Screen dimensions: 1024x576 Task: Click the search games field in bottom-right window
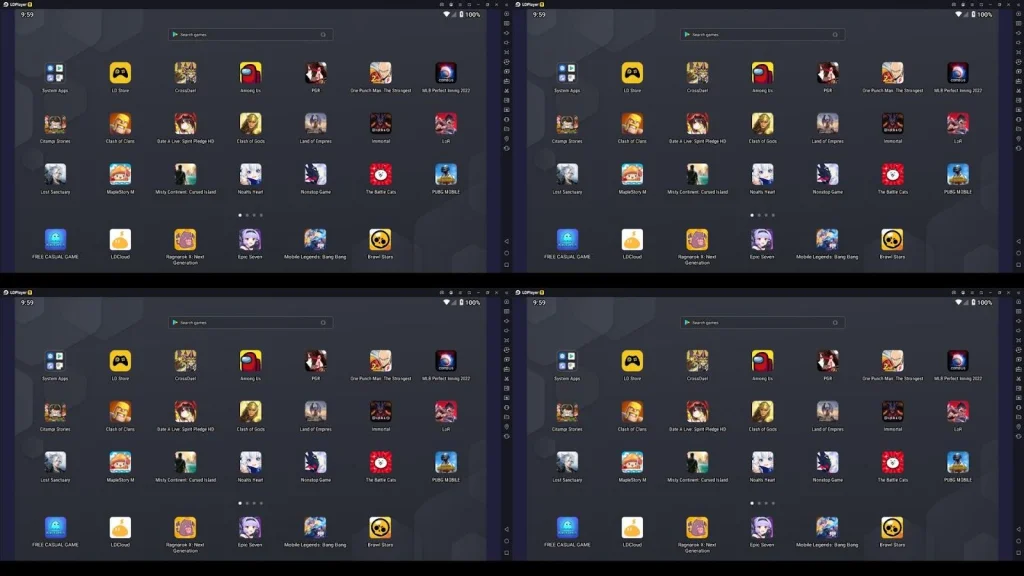(763, 323)
